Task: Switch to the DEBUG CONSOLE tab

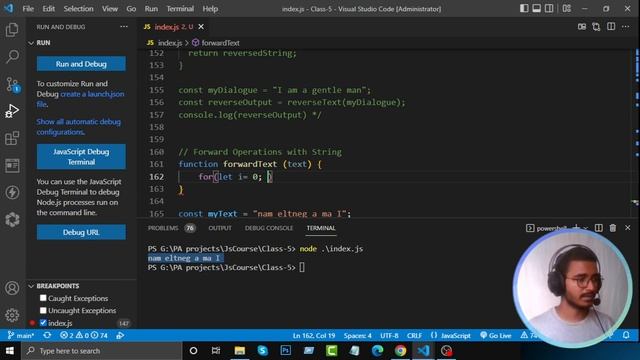Action: point(269,228)
